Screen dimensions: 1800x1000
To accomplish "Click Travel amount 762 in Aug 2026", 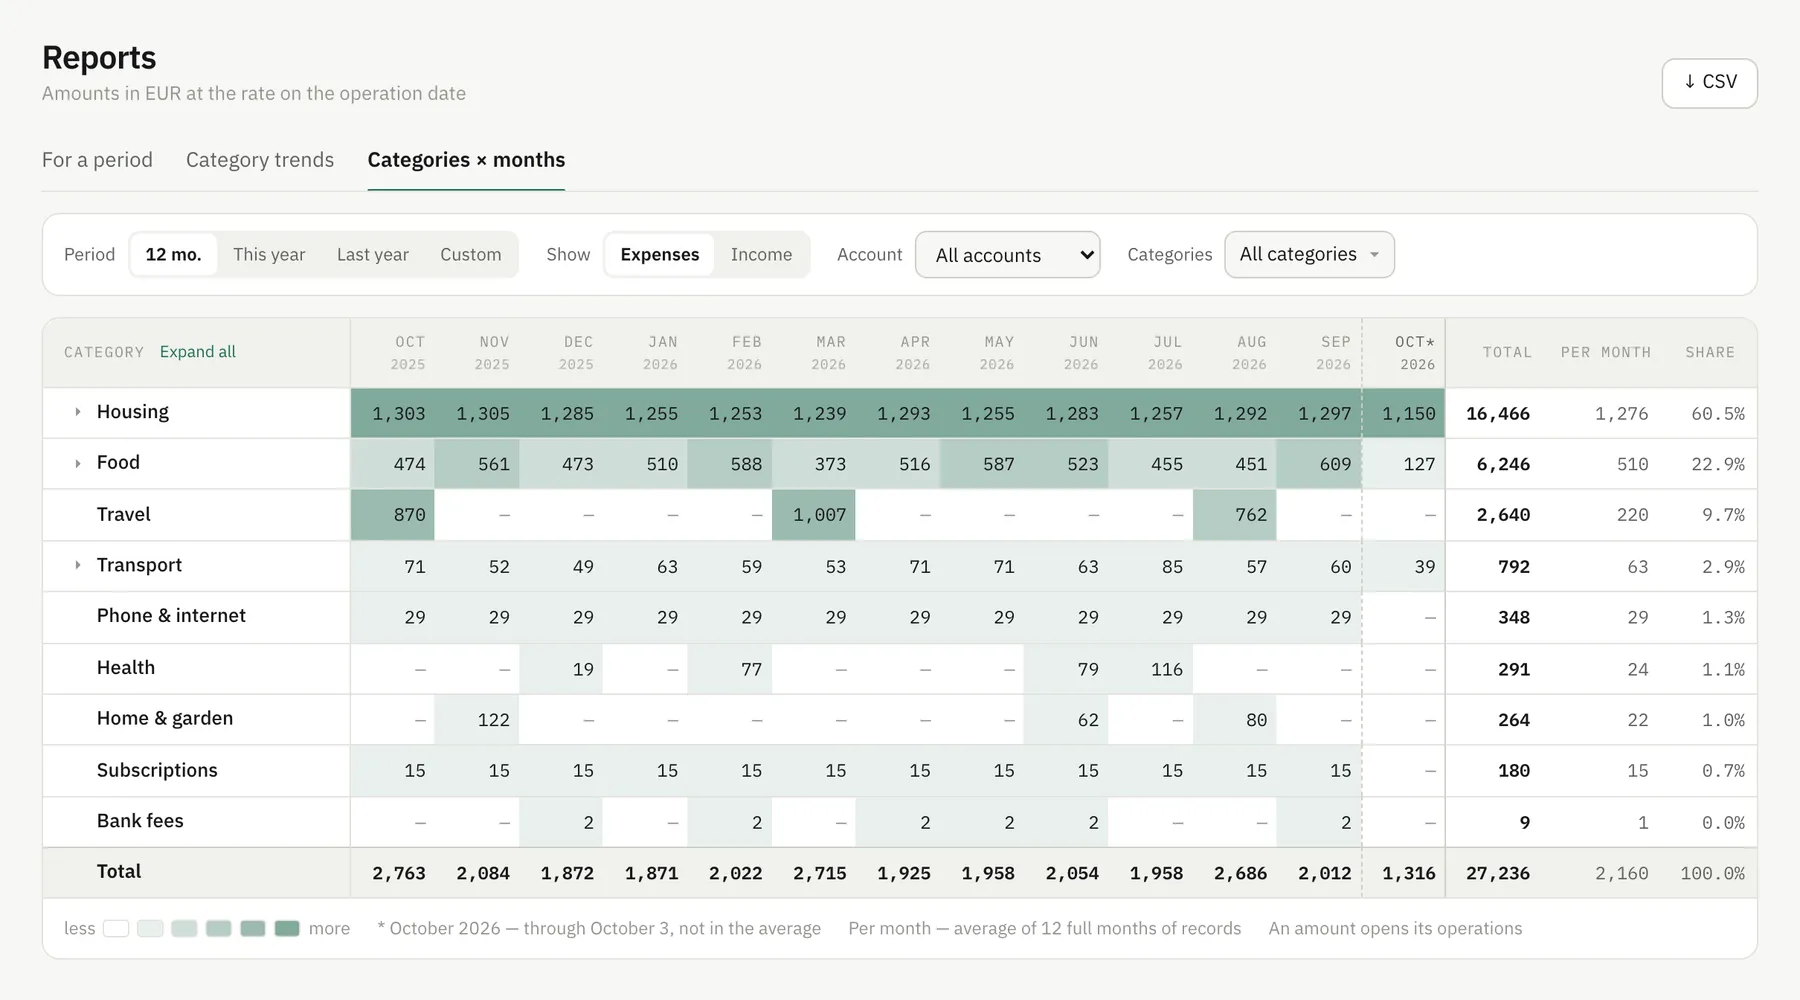I will (x=1235, y=515).
